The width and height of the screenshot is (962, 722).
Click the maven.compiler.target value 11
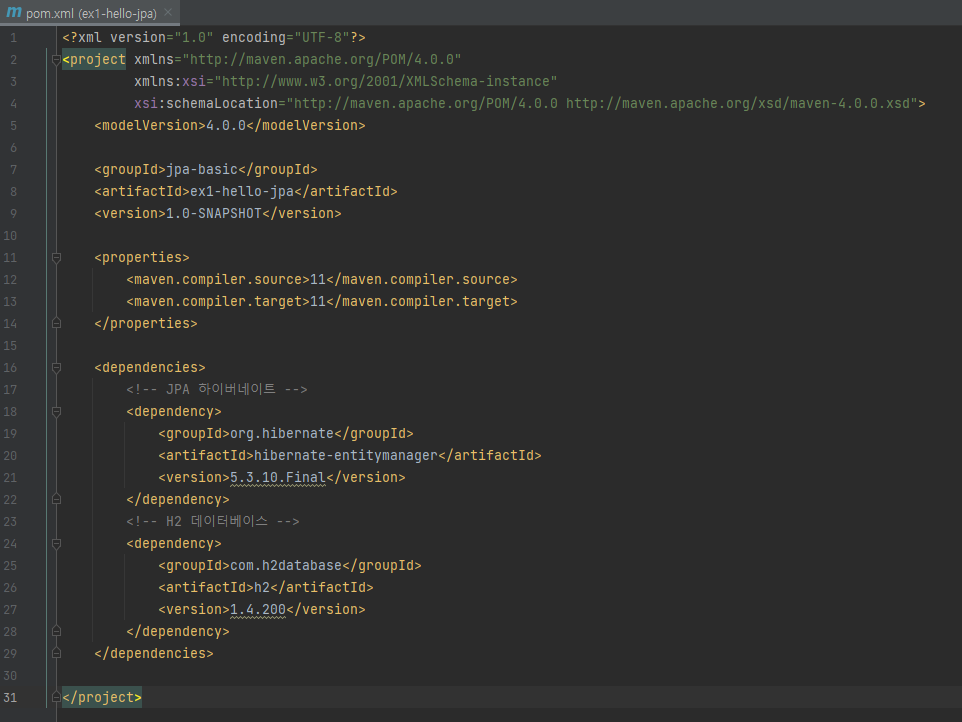coord(318,302)
